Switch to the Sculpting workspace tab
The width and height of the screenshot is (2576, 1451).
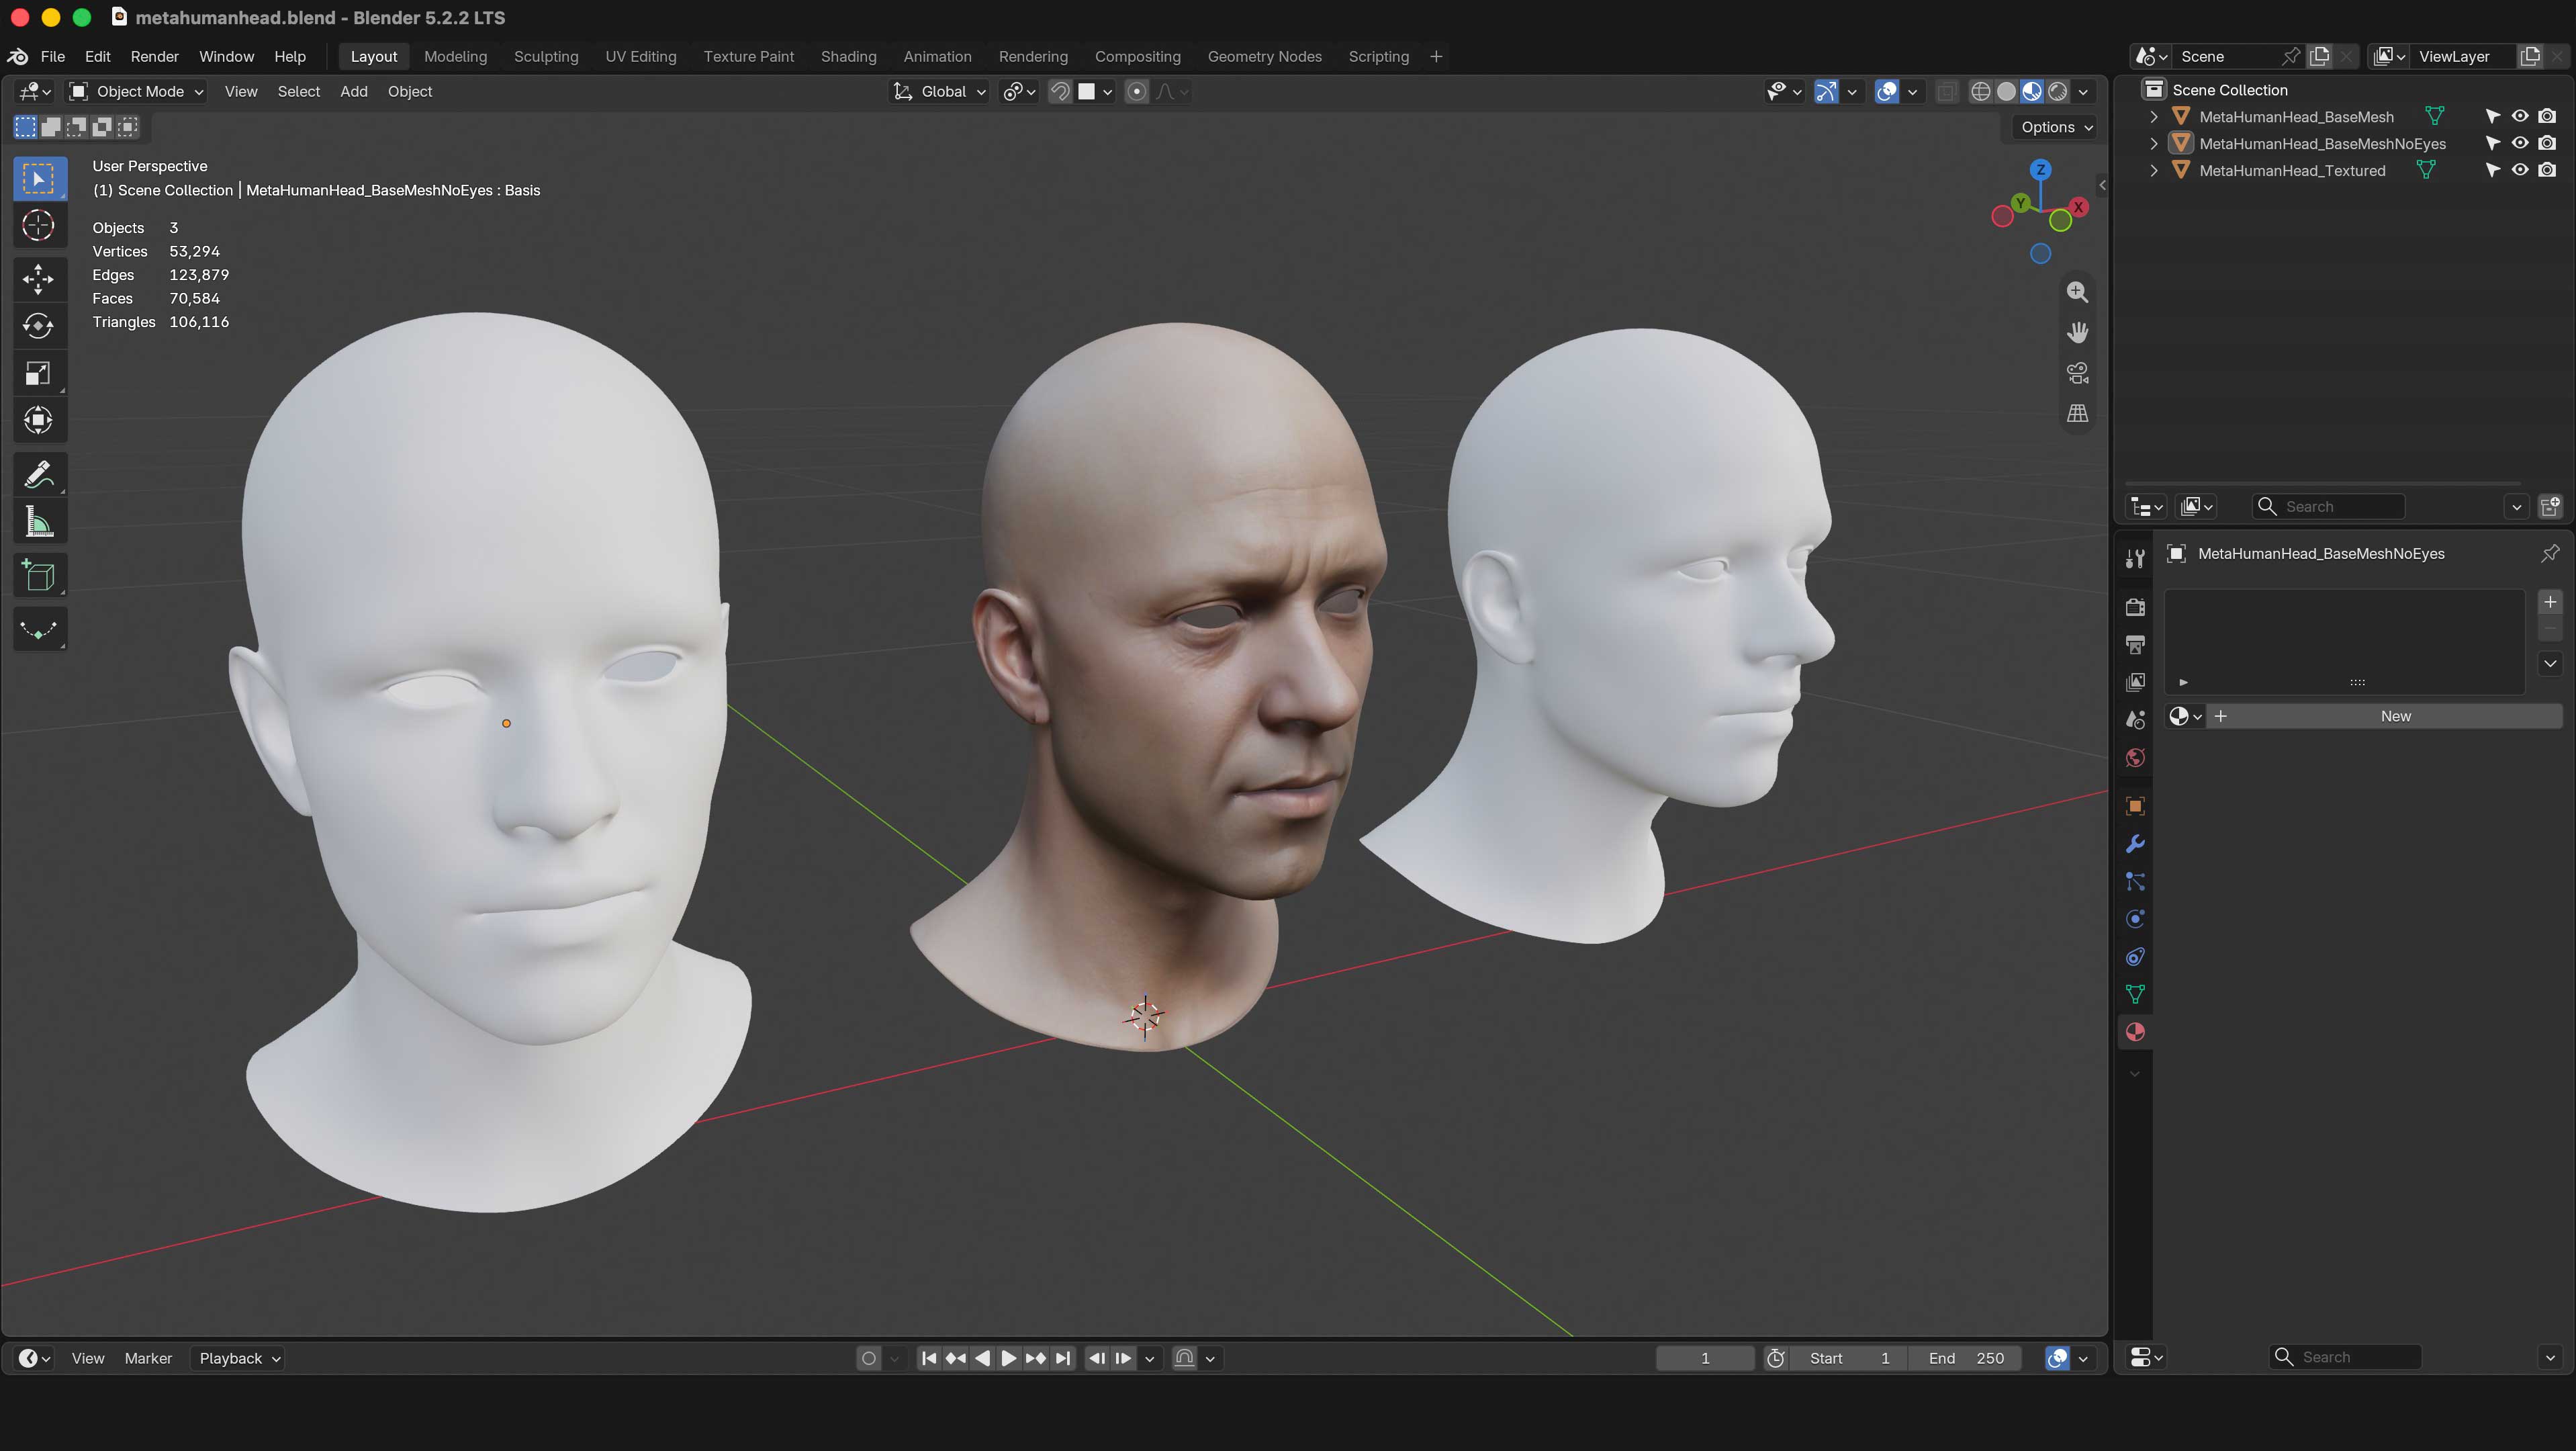[546, 57]
